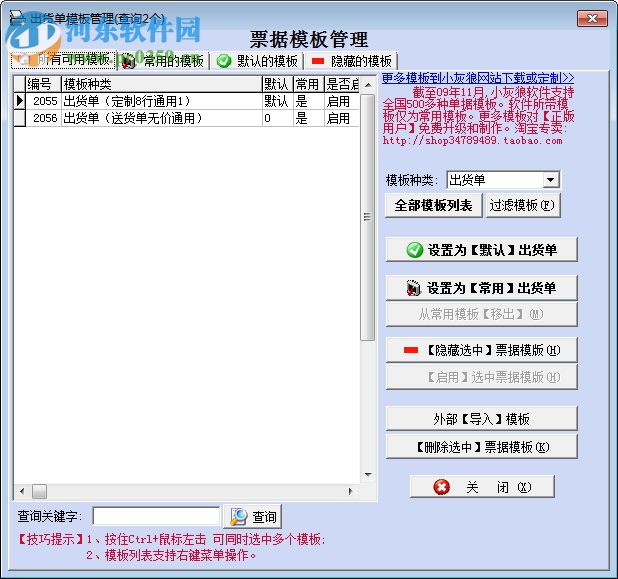Click 设置为【常用】出货单 button

tap(482, 288)
